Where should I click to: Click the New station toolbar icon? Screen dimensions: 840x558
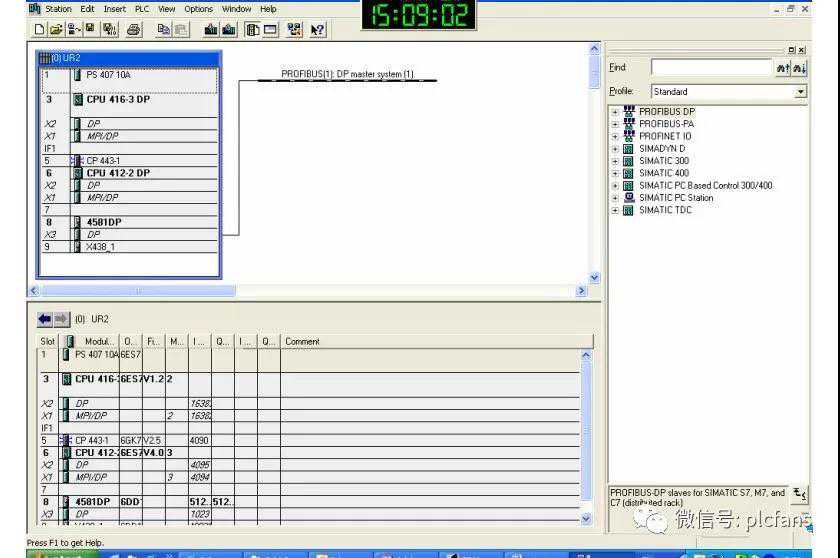pos(39,30)
